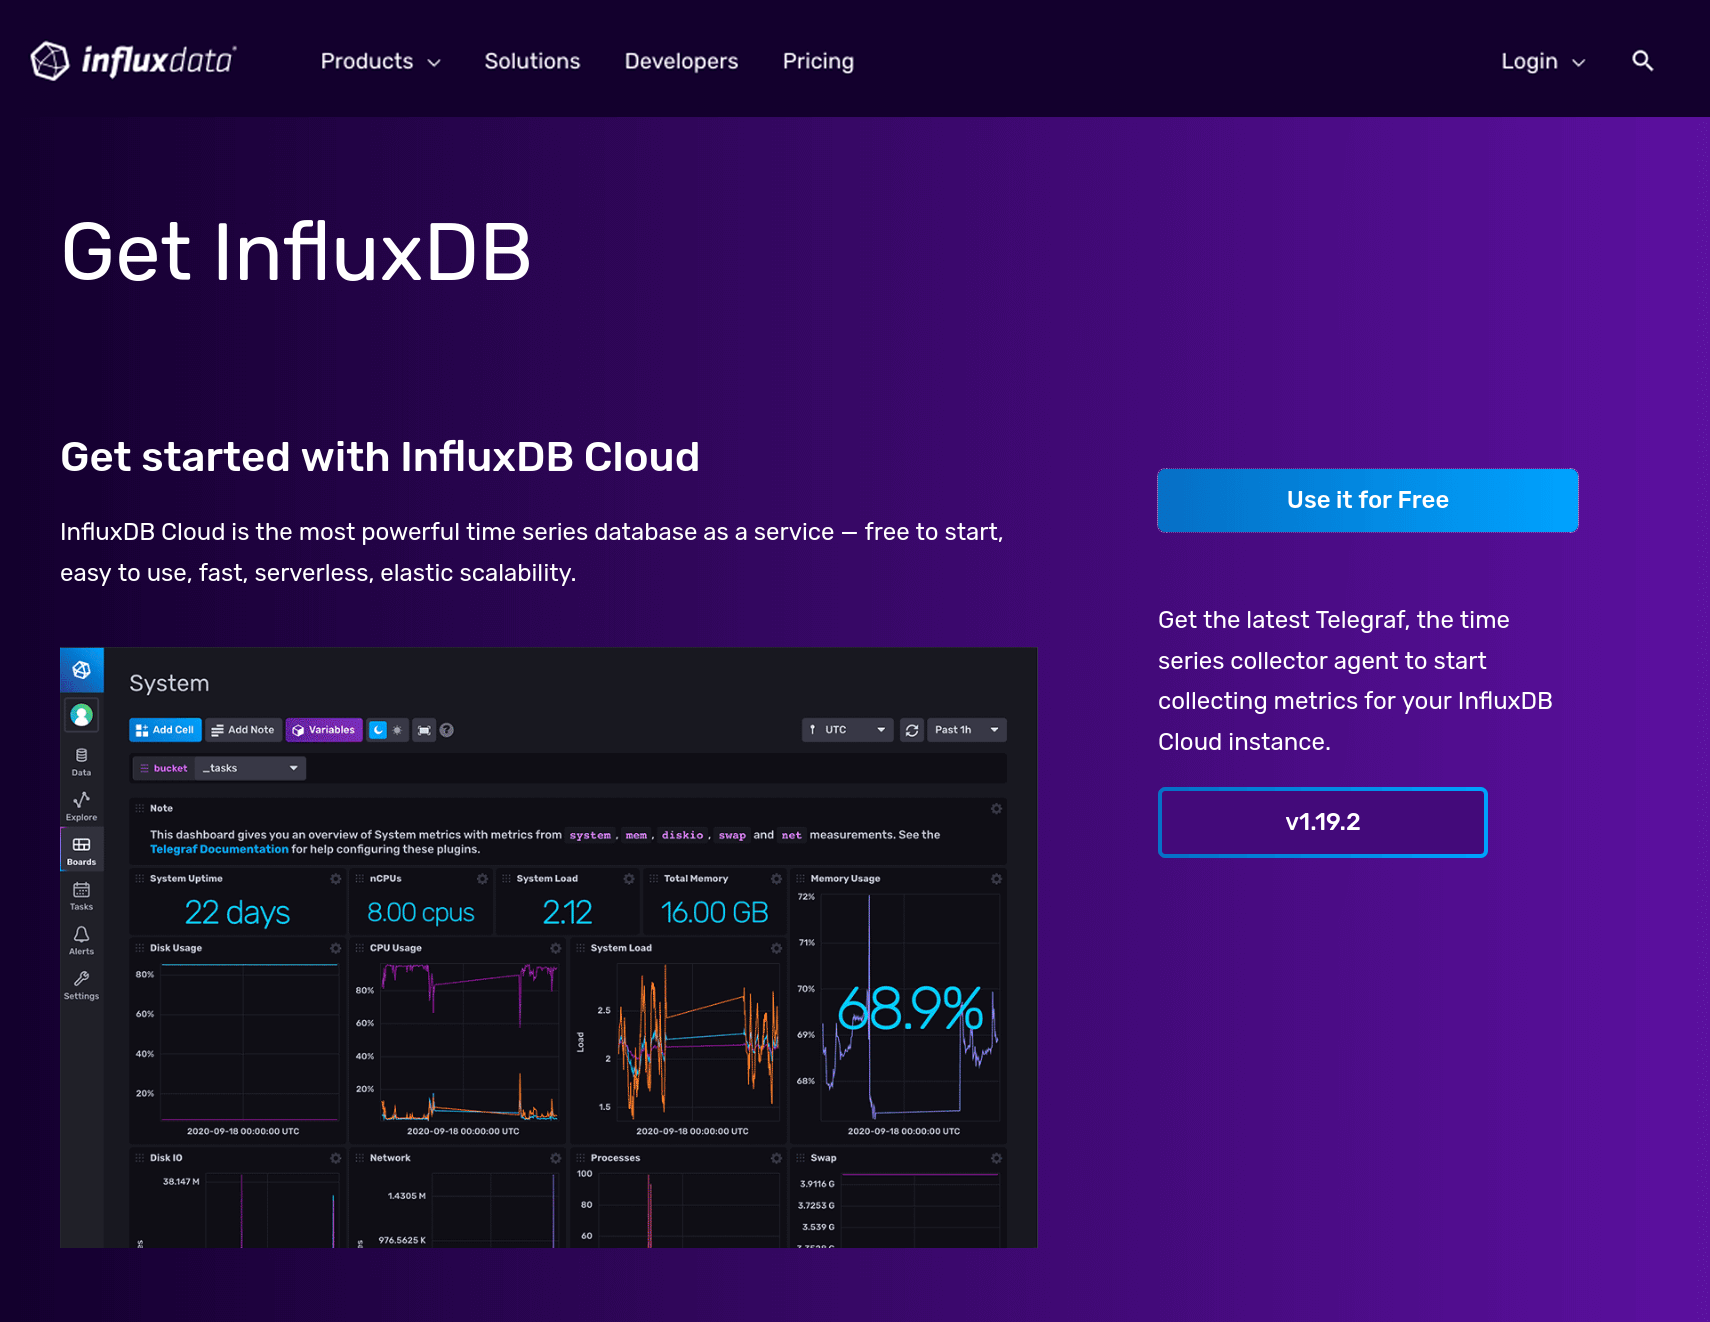Viewport: 1710px width, 1322px height.
Task: Click the Use it for Free button
Action: 1367,500
